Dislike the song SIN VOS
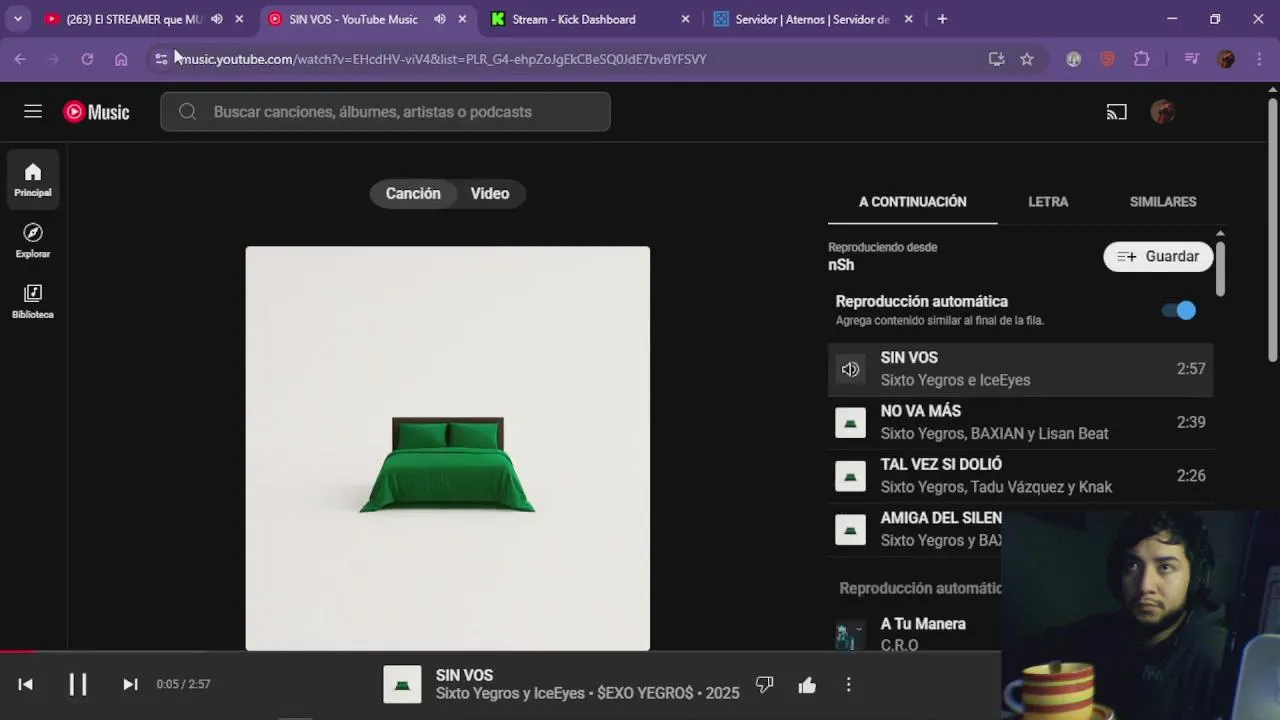The width and height of the screenshot is (1280, 720). pyautogui.click(x=765, y=684)
